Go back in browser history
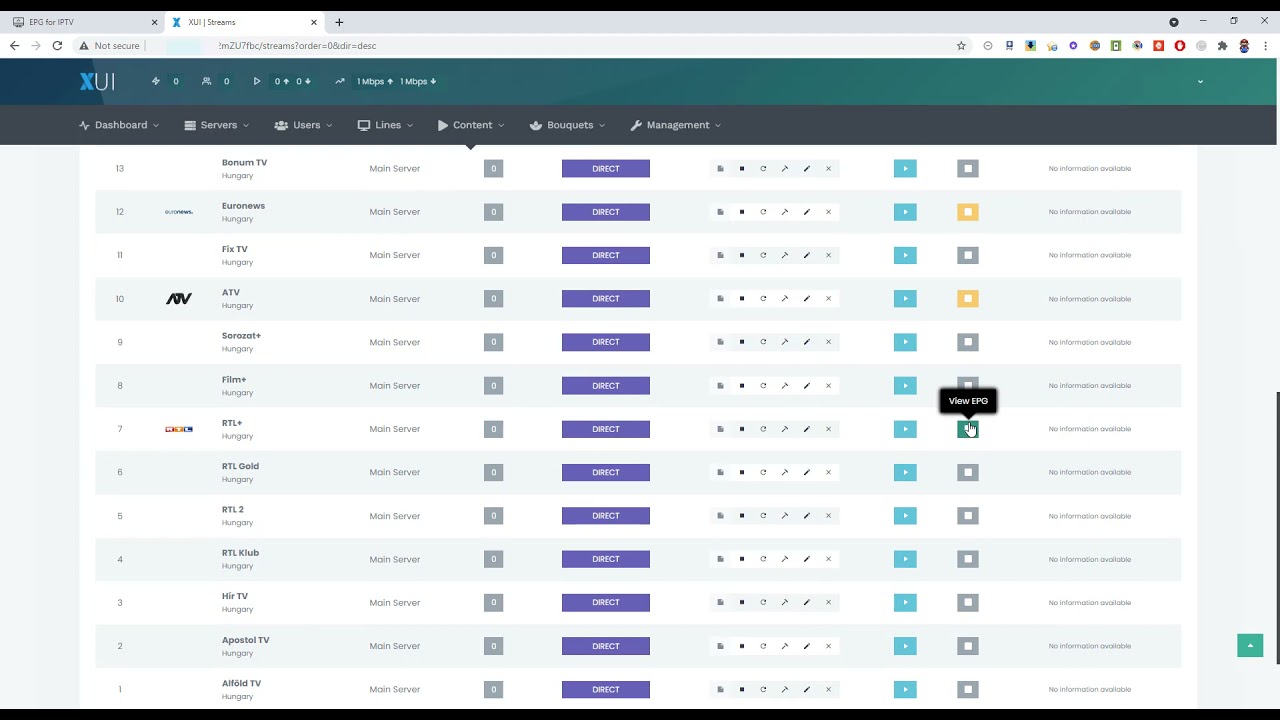This screenshot has width=1280, height=720. pos(14,46)
